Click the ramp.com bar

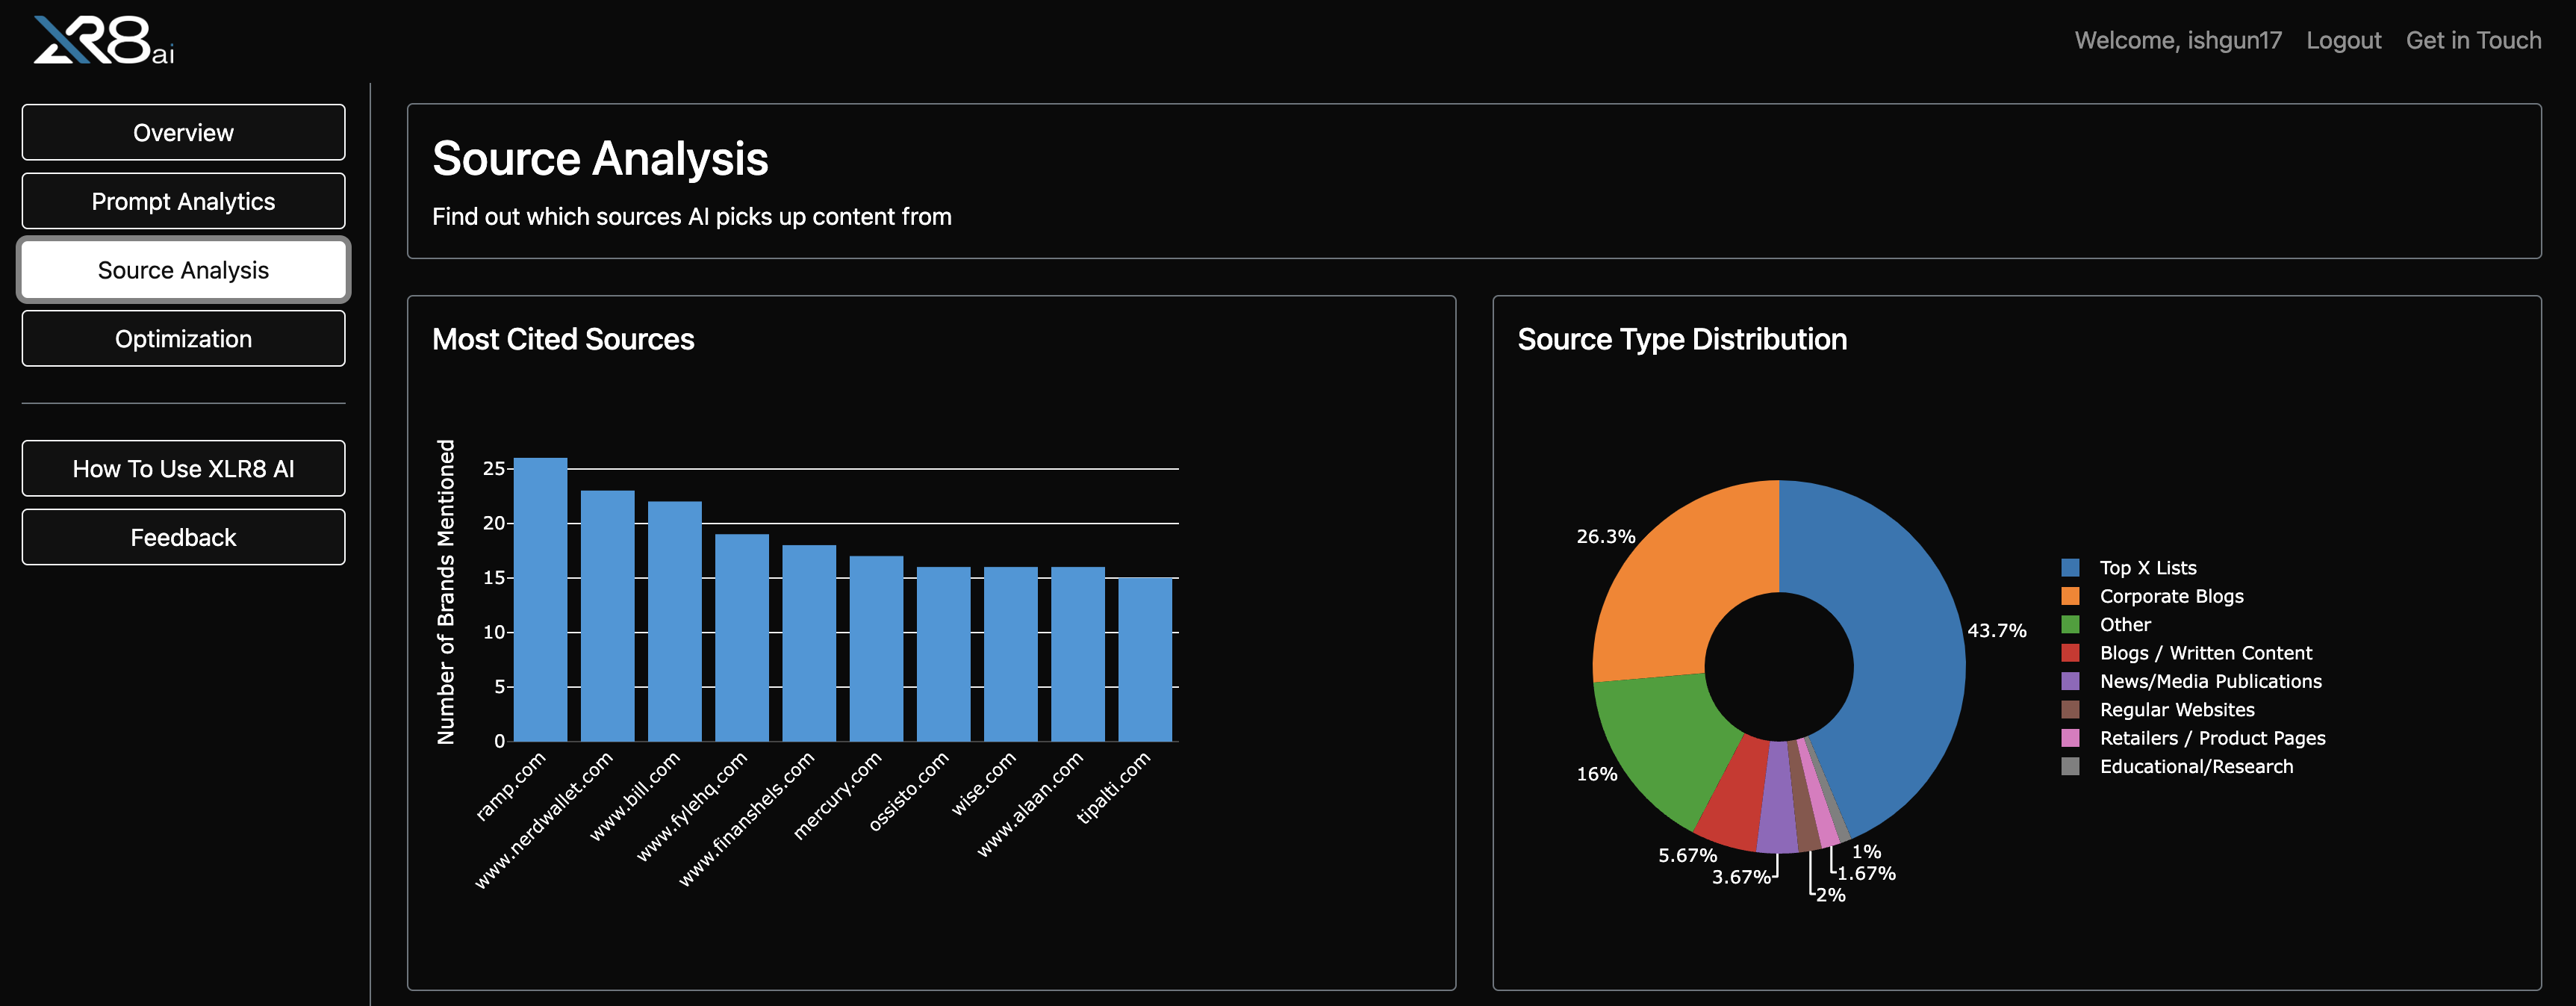point(540,599)
